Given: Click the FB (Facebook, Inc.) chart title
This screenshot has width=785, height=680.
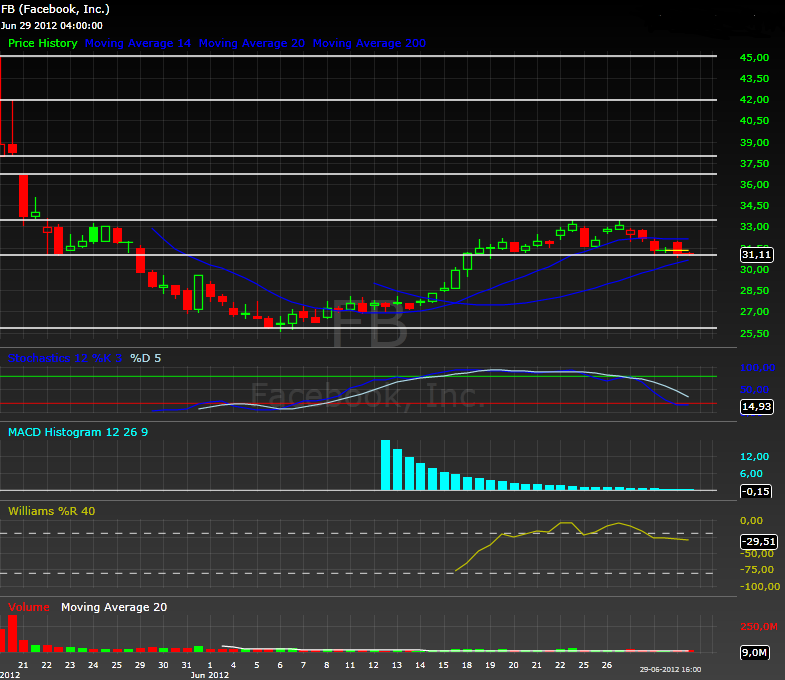Looking at the screenshot, I should pyautogui.click(x=56, y=9).
